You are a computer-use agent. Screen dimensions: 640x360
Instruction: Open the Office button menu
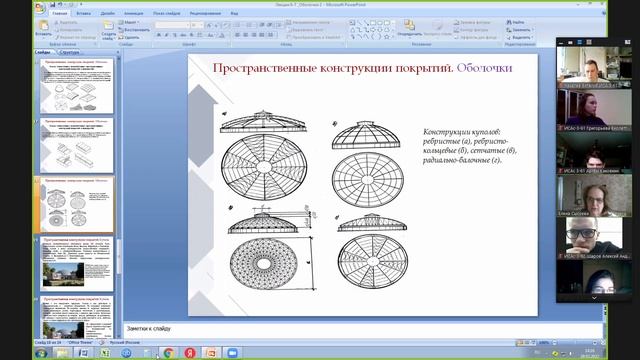40,8
